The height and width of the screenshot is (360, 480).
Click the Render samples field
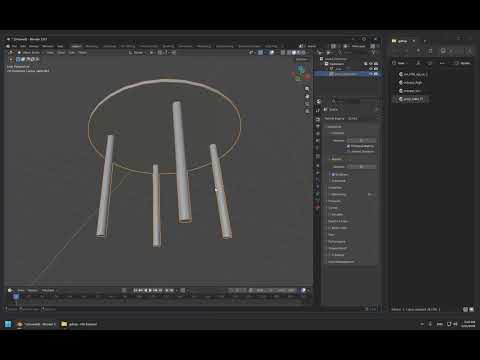click(362, 167)
